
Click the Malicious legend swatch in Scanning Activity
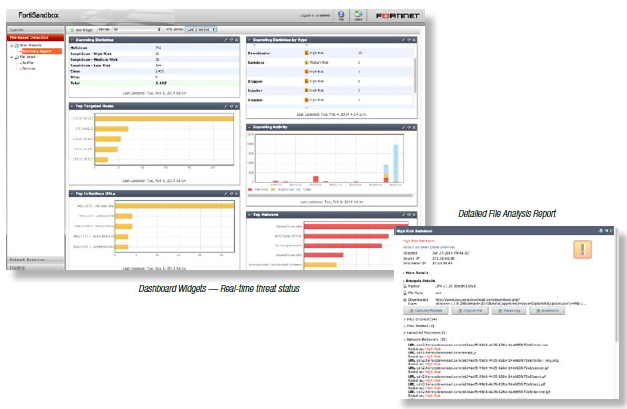(250, 190)
